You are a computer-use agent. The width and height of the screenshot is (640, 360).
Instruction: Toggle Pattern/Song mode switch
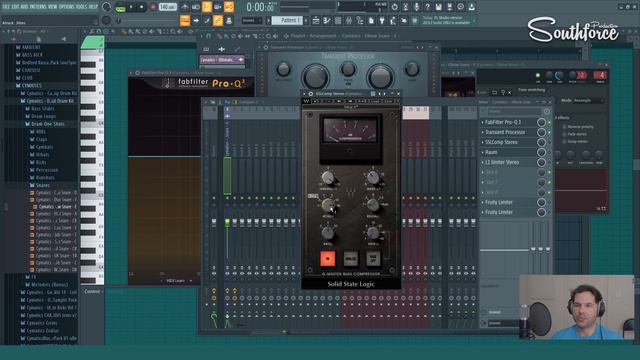120,7
